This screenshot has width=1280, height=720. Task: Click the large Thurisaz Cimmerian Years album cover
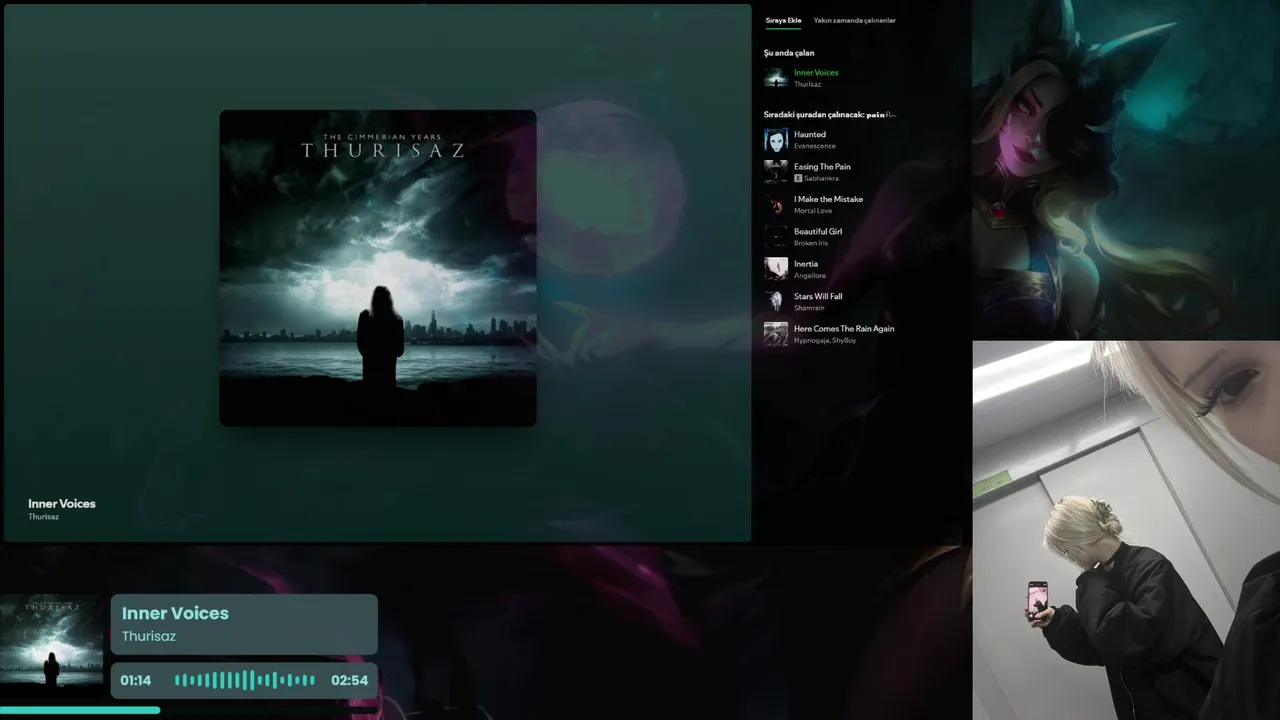point(378,268)
